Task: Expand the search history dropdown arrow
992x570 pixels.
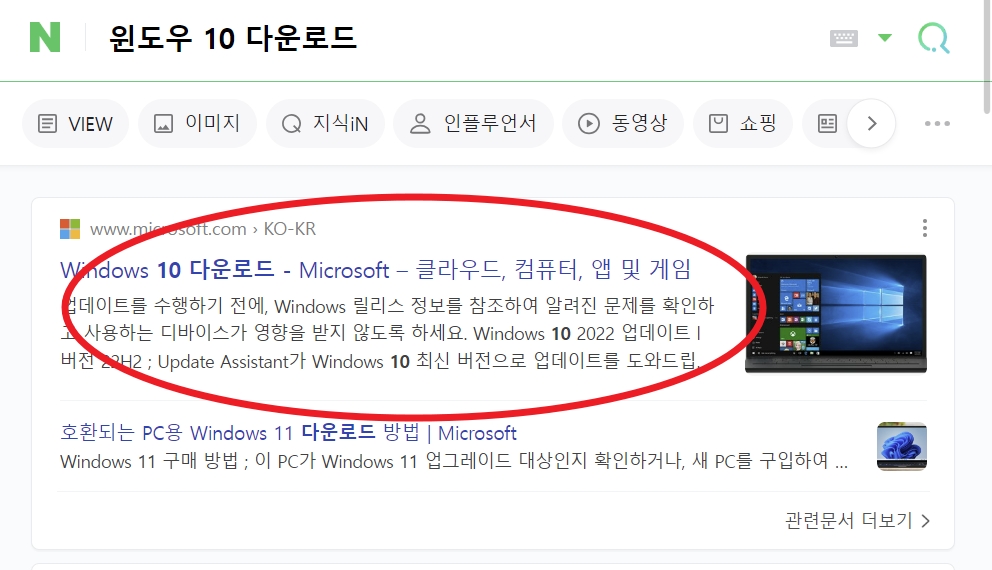Action: coord(885,38)
